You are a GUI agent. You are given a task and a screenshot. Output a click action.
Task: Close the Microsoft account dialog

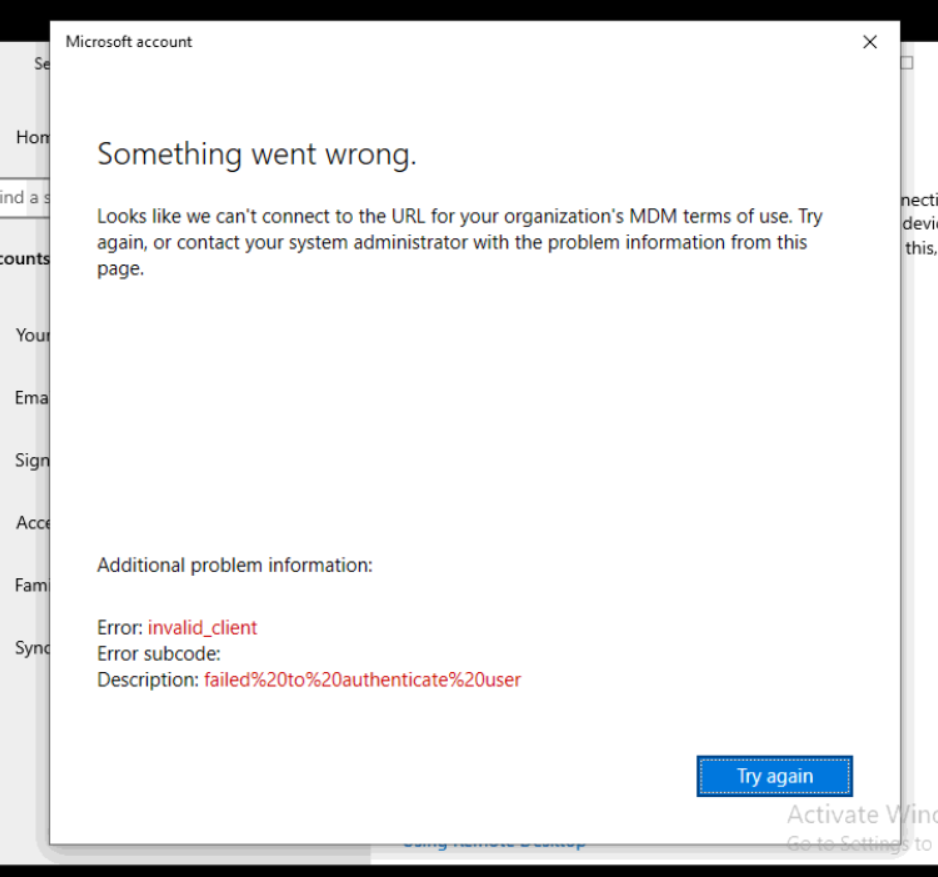[x=870, y=42]
